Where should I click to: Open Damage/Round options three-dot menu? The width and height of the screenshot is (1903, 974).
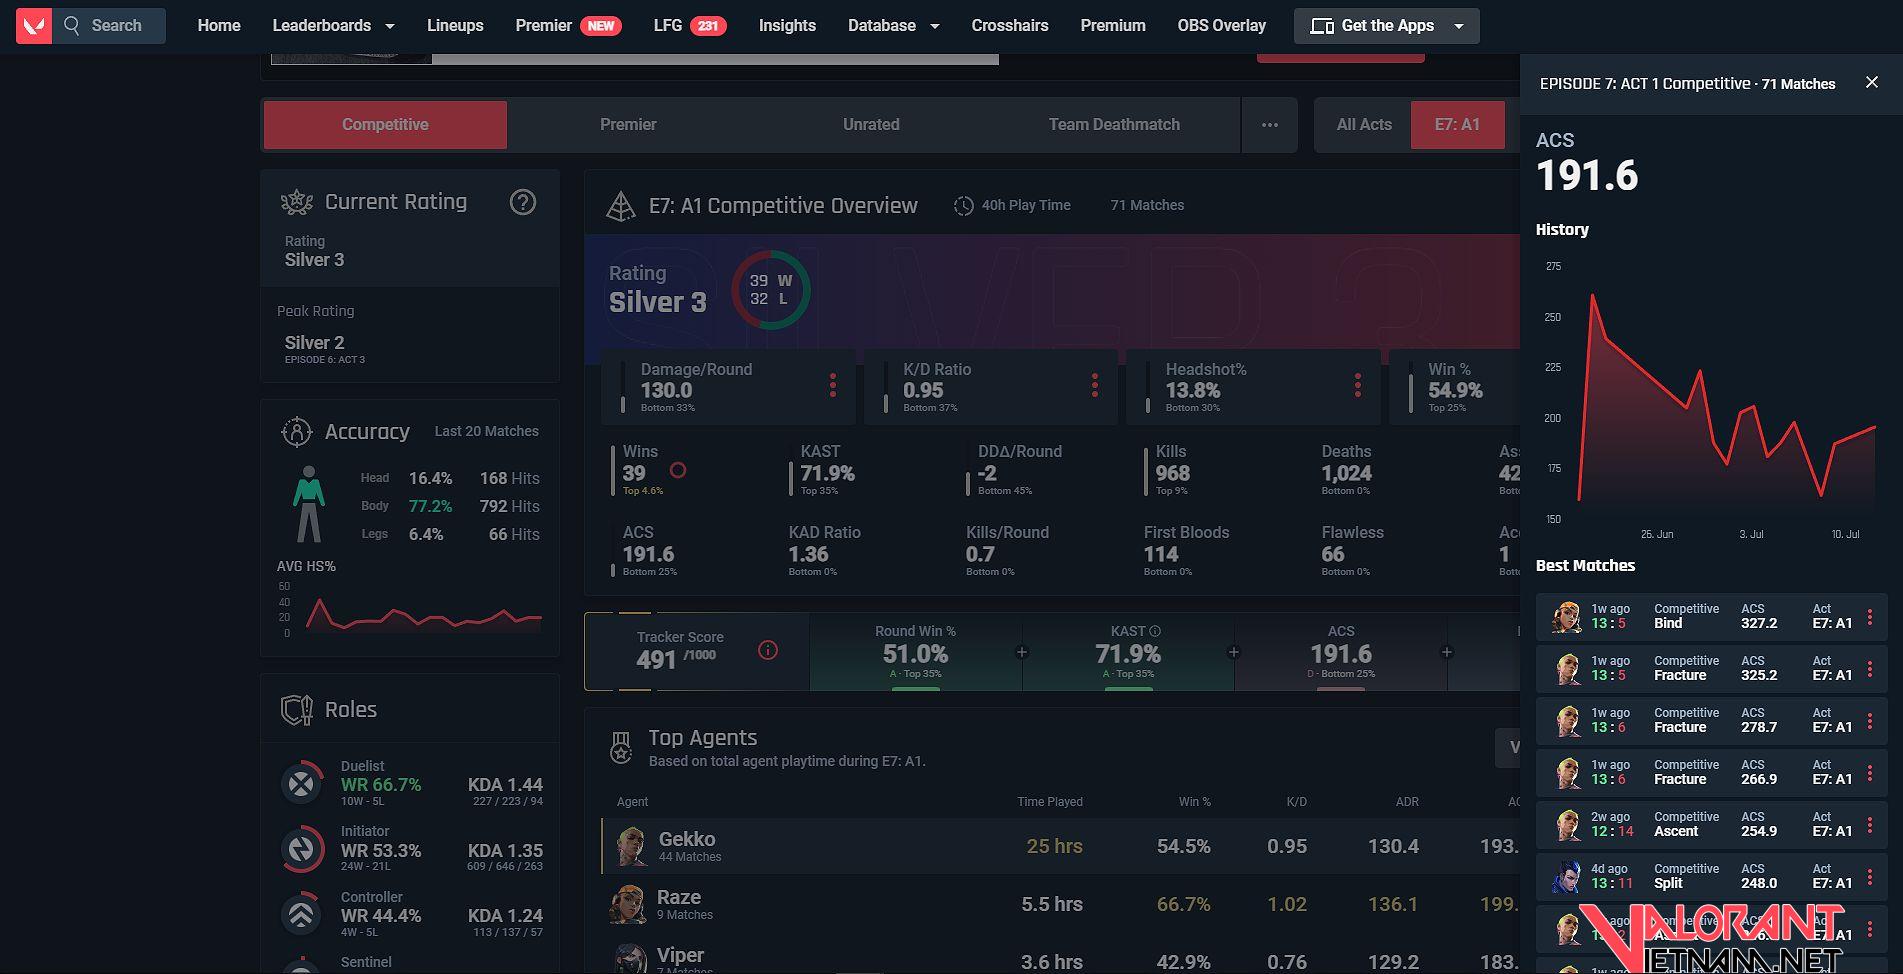click(833, 385)
